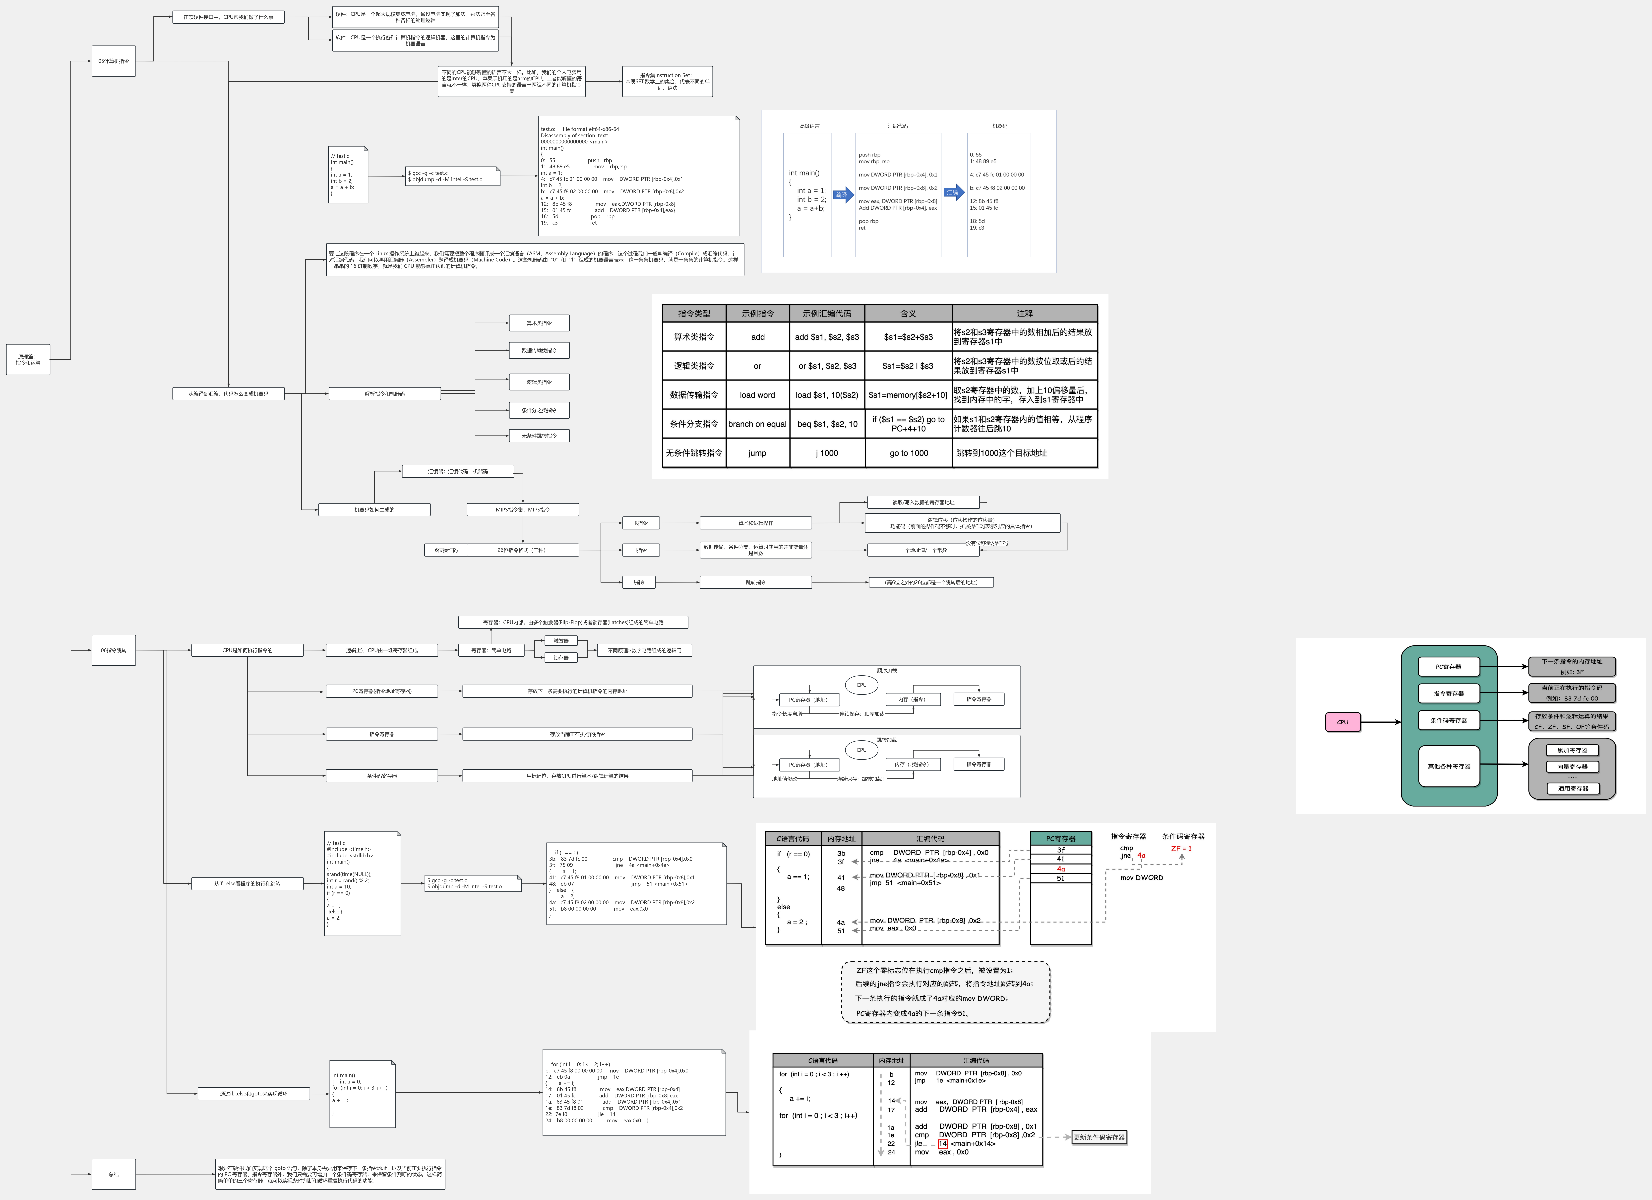1652x1200 pixels.
Task: Select the '$s1=$s2+$s3' meaning cell
Action: tap(908, 337)
